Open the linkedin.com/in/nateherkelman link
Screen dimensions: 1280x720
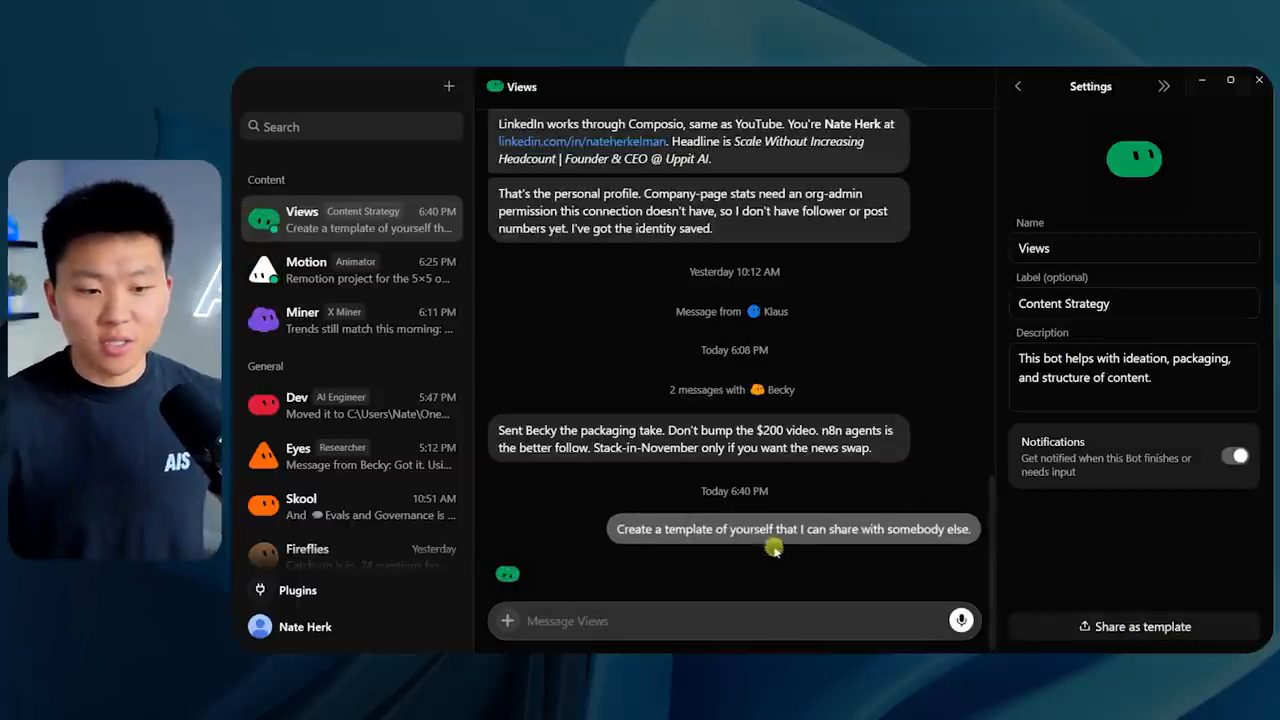coord(582,141)
